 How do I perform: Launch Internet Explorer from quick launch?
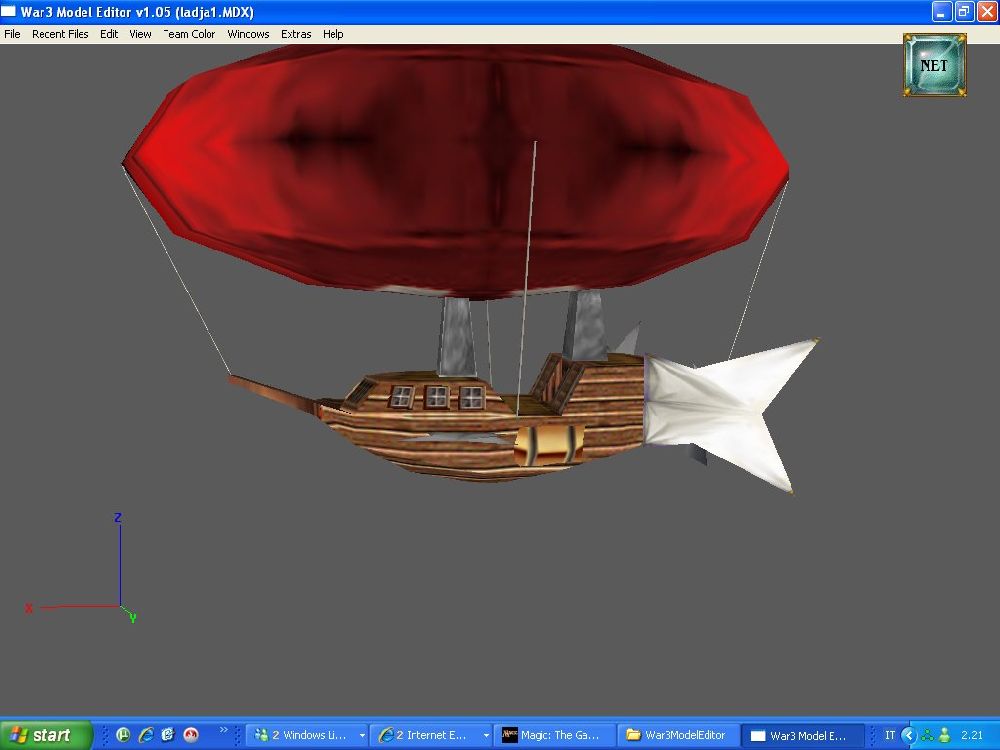(x=146, y=735)
